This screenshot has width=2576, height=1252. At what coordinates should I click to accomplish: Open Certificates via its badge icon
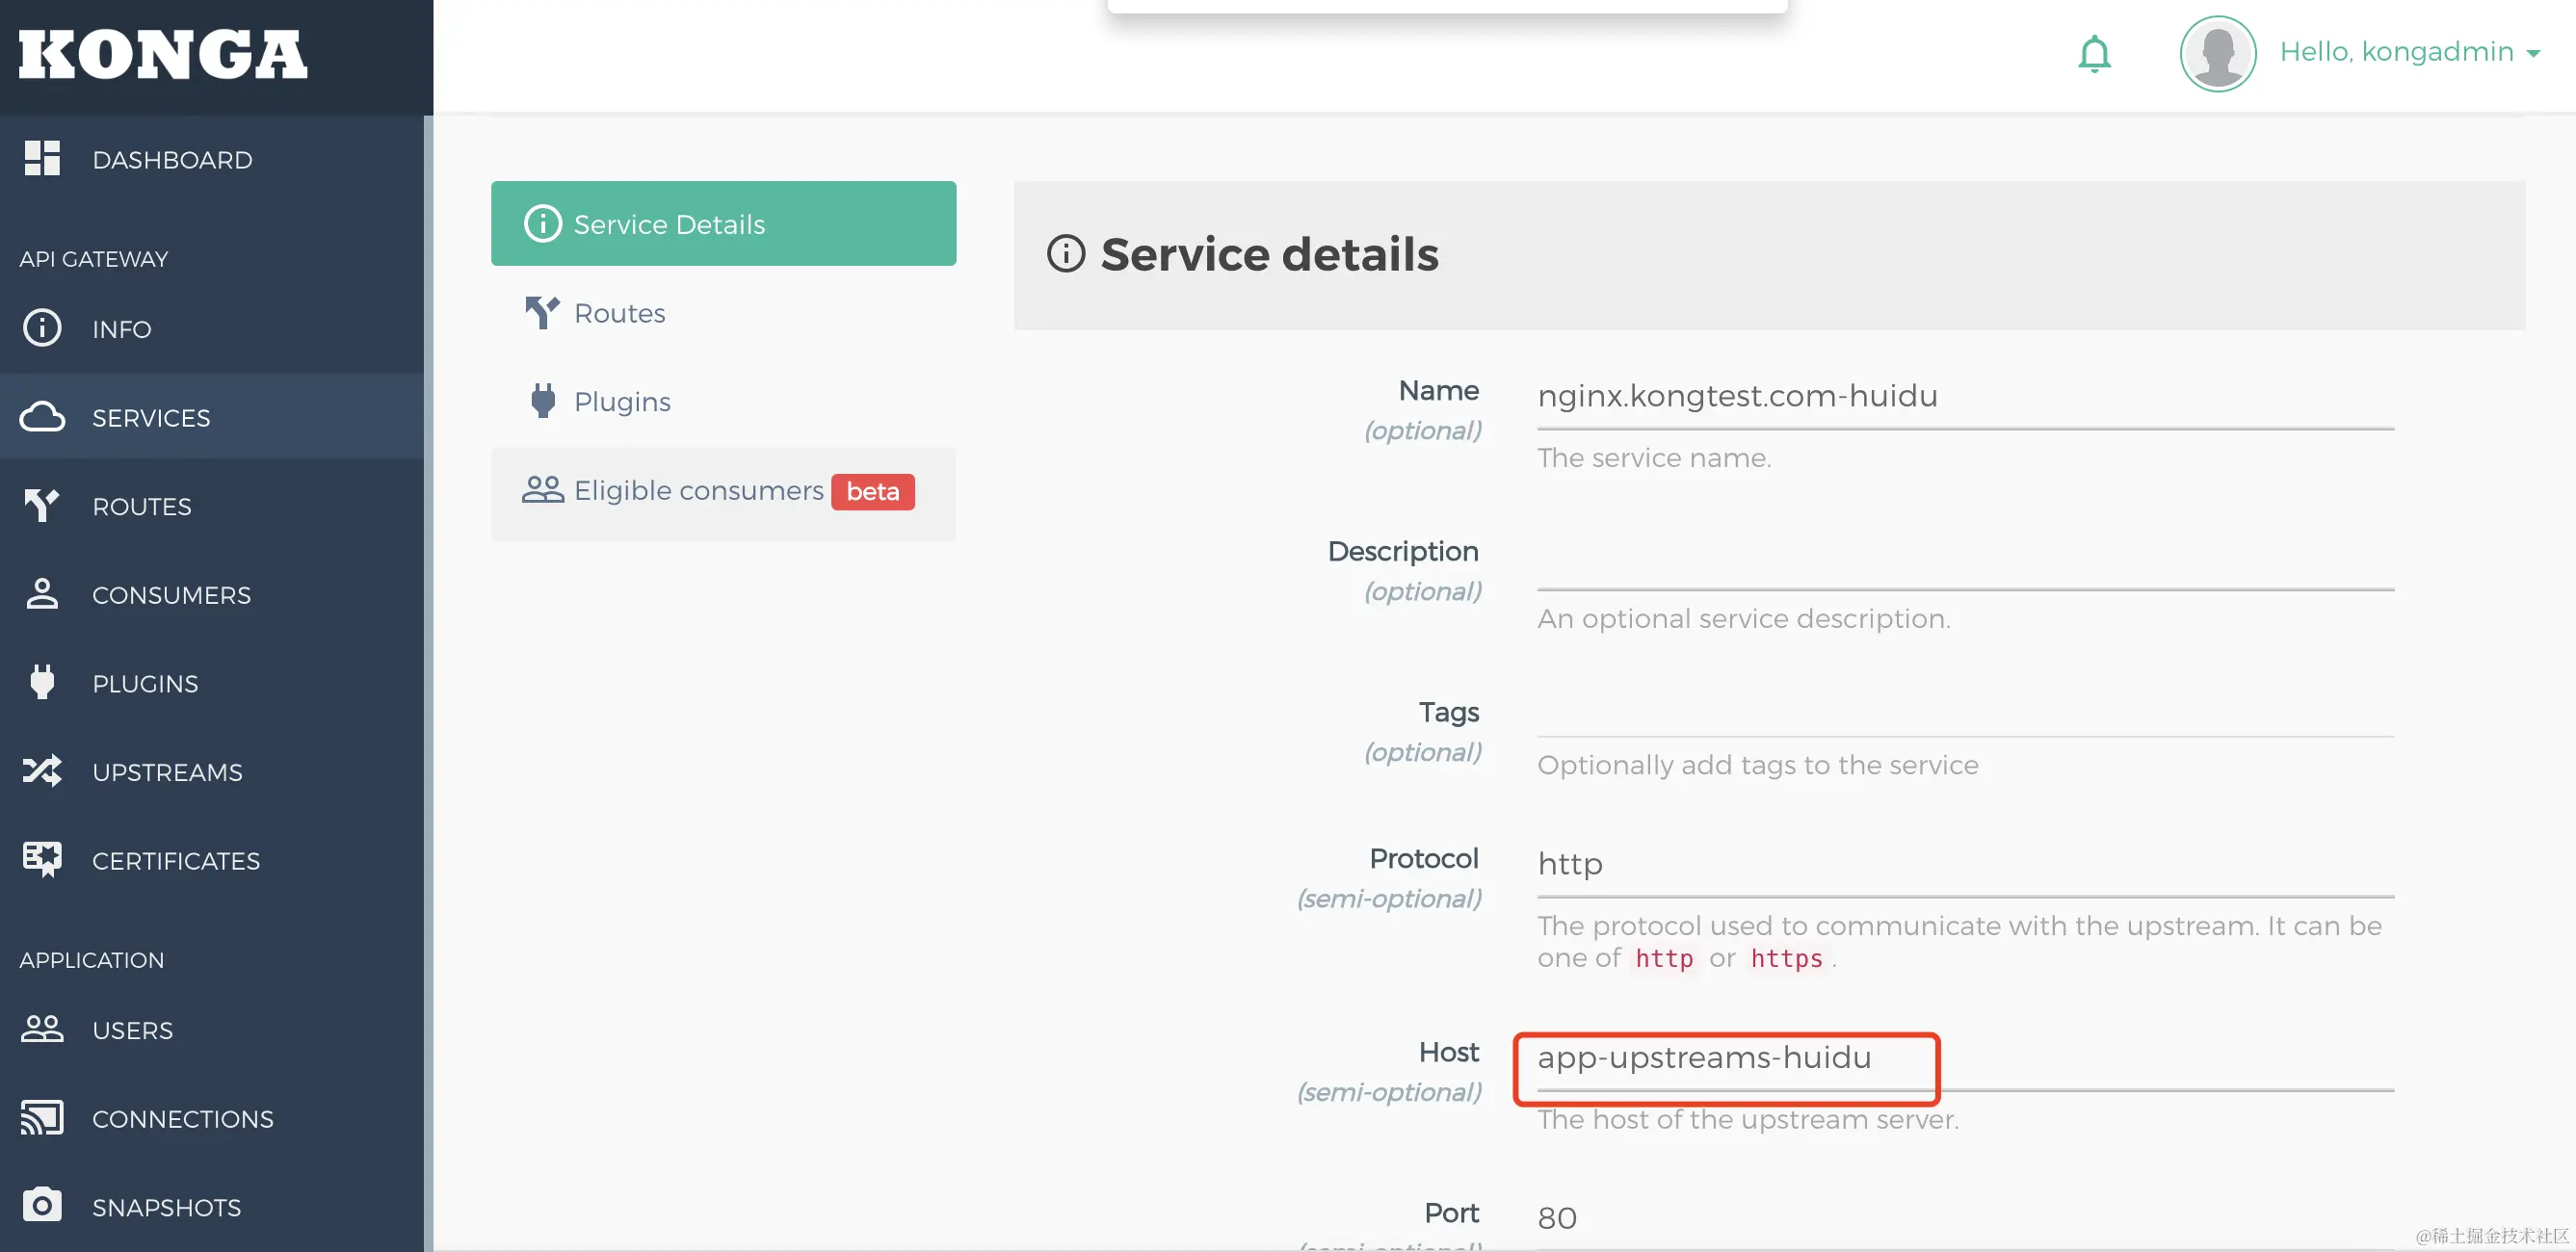pyautogui.click(x=42, y=859)
